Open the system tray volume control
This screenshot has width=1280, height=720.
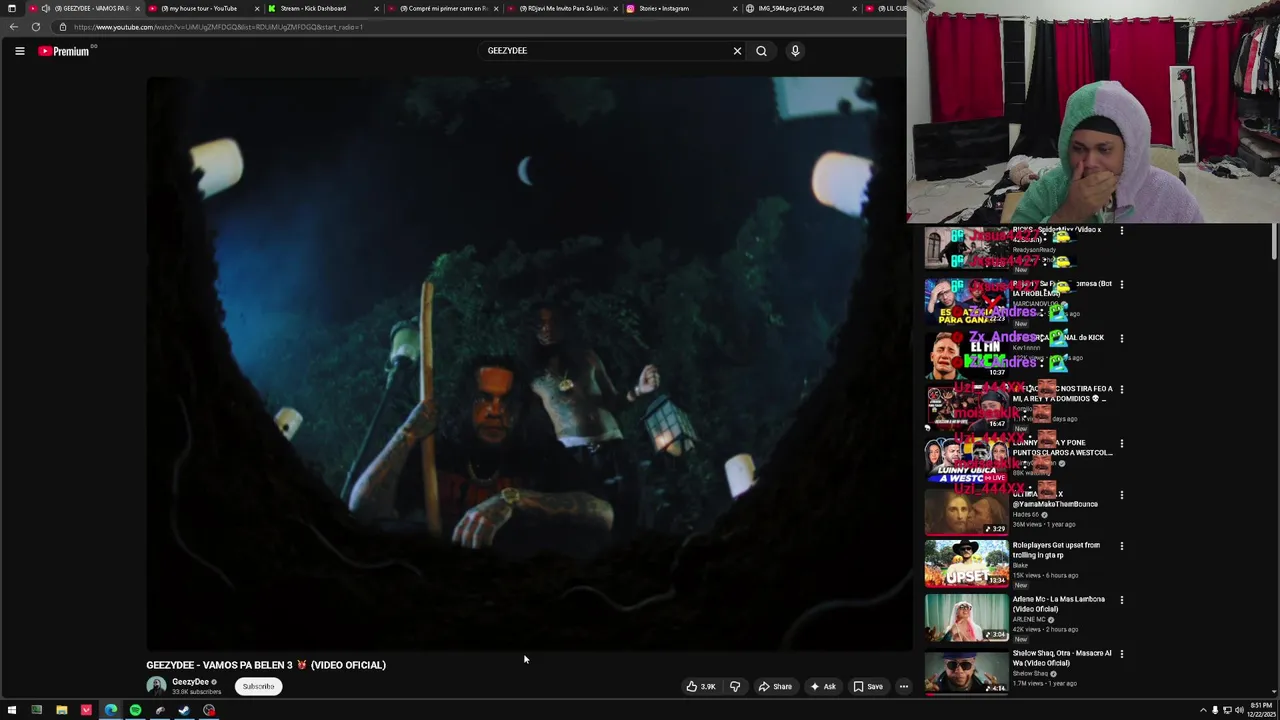tap(1239, 710)
